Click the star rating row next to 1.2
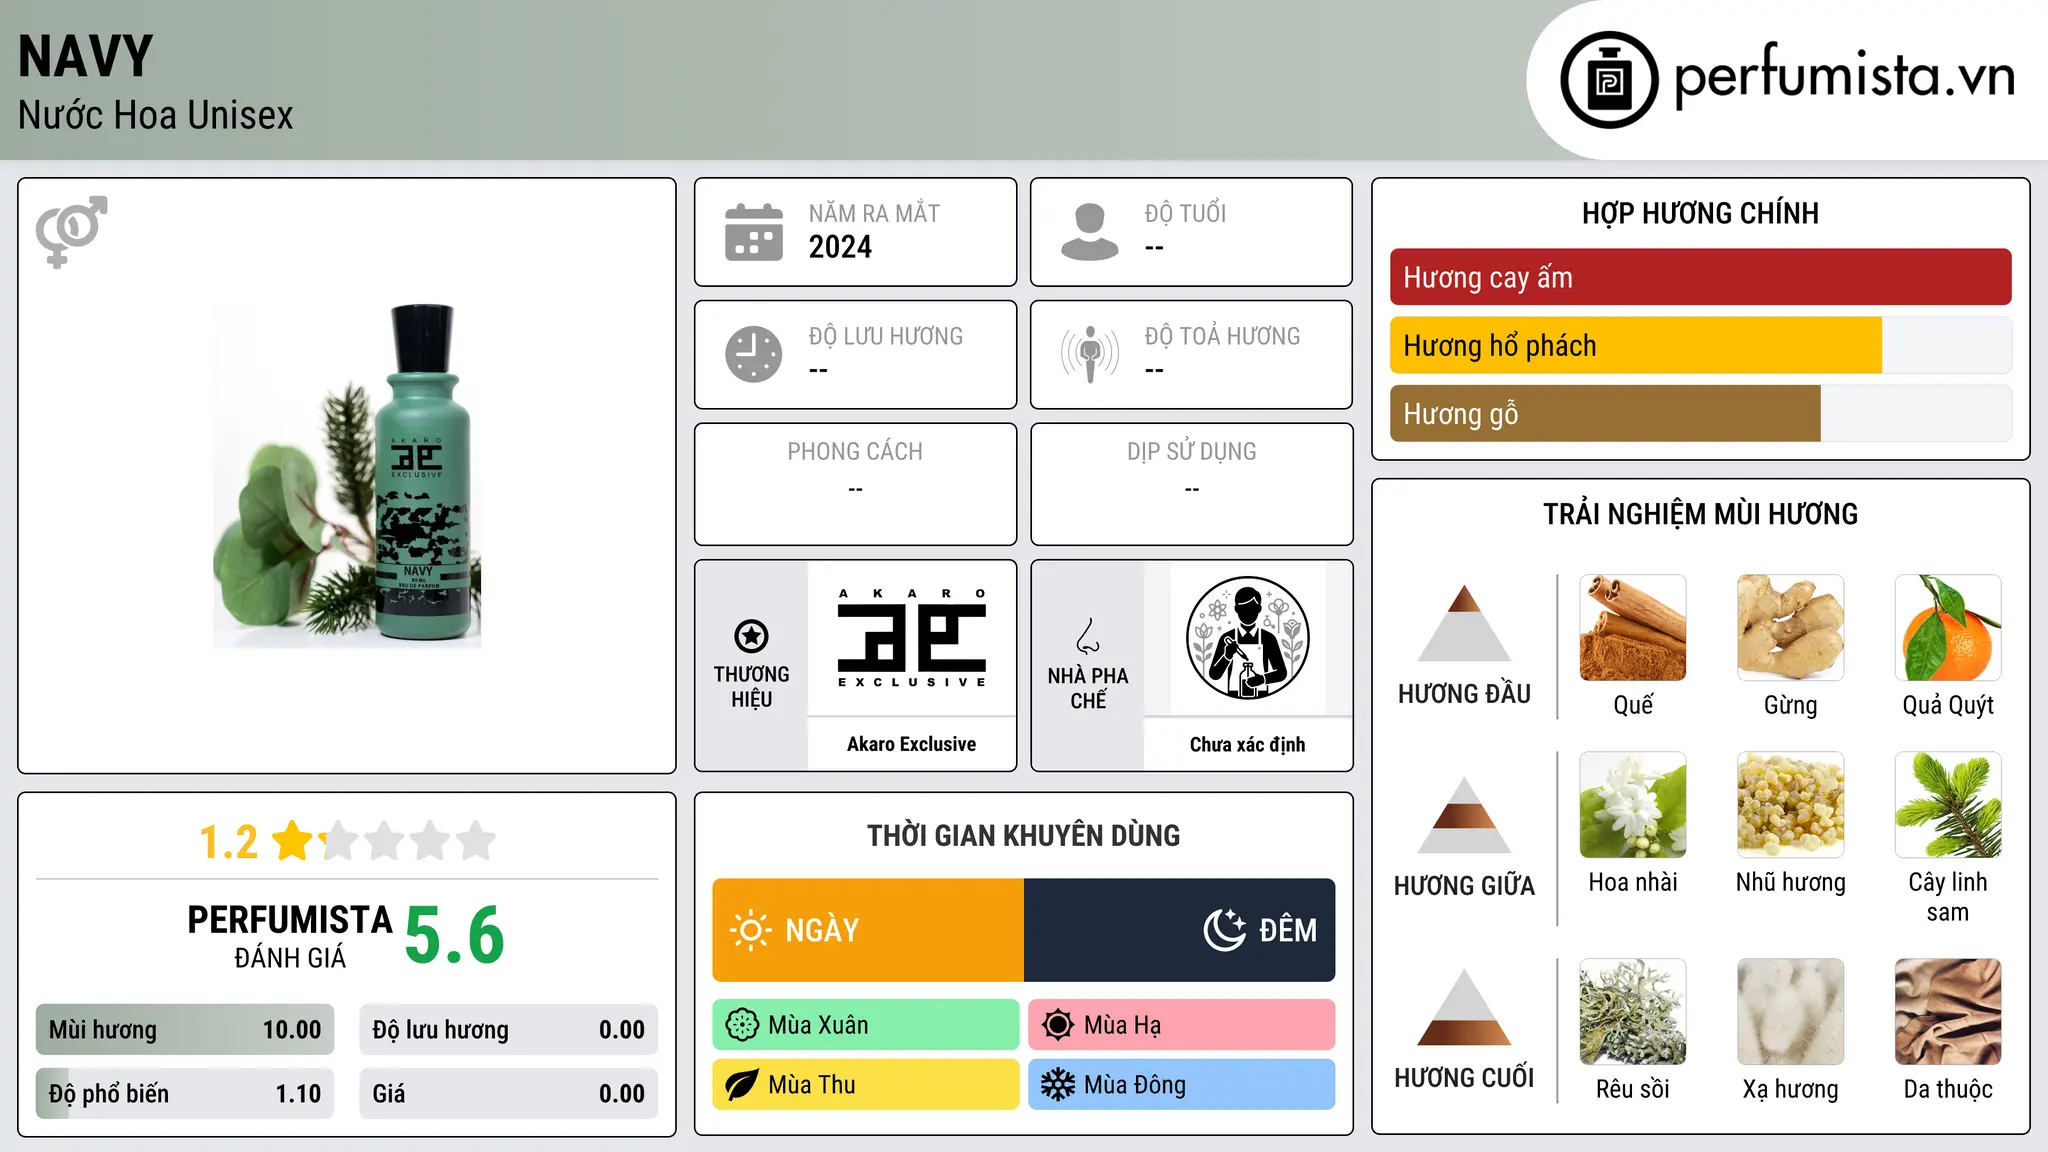The width and height of the screenshot is (2048, 1152). tap(384, 841)
